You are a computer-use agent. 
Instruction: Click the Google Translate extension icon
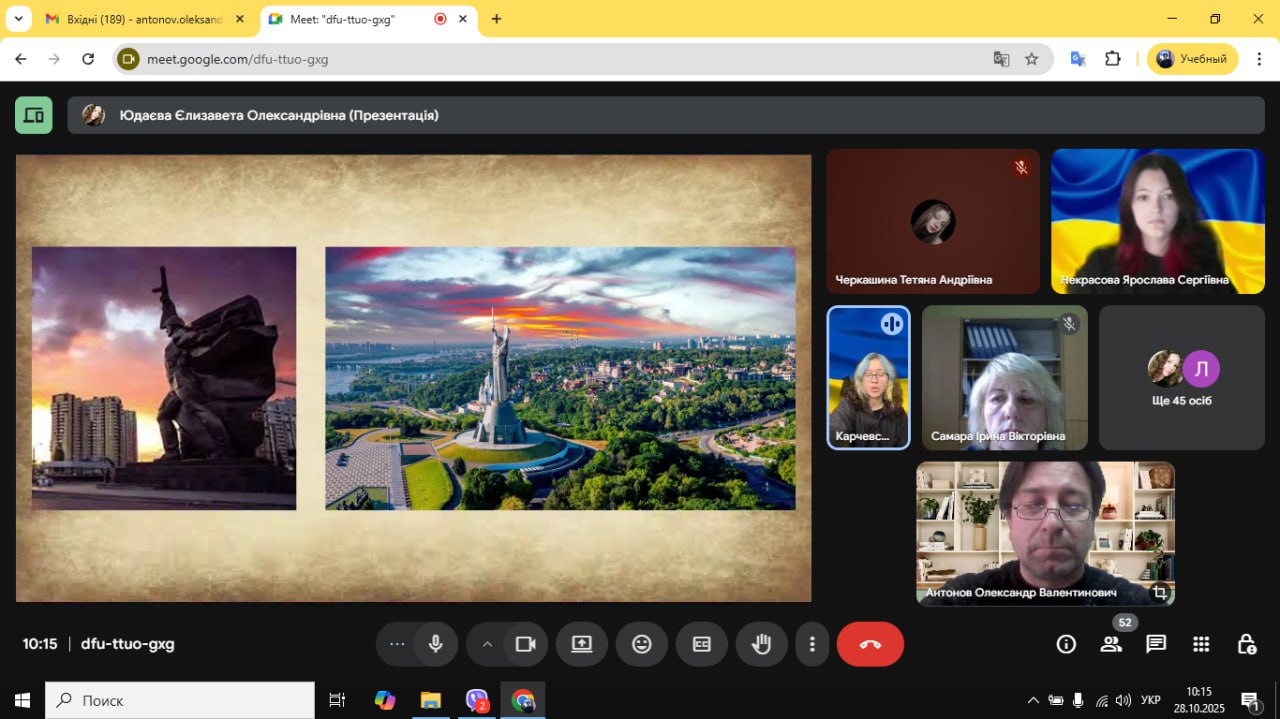[1078, 59]
